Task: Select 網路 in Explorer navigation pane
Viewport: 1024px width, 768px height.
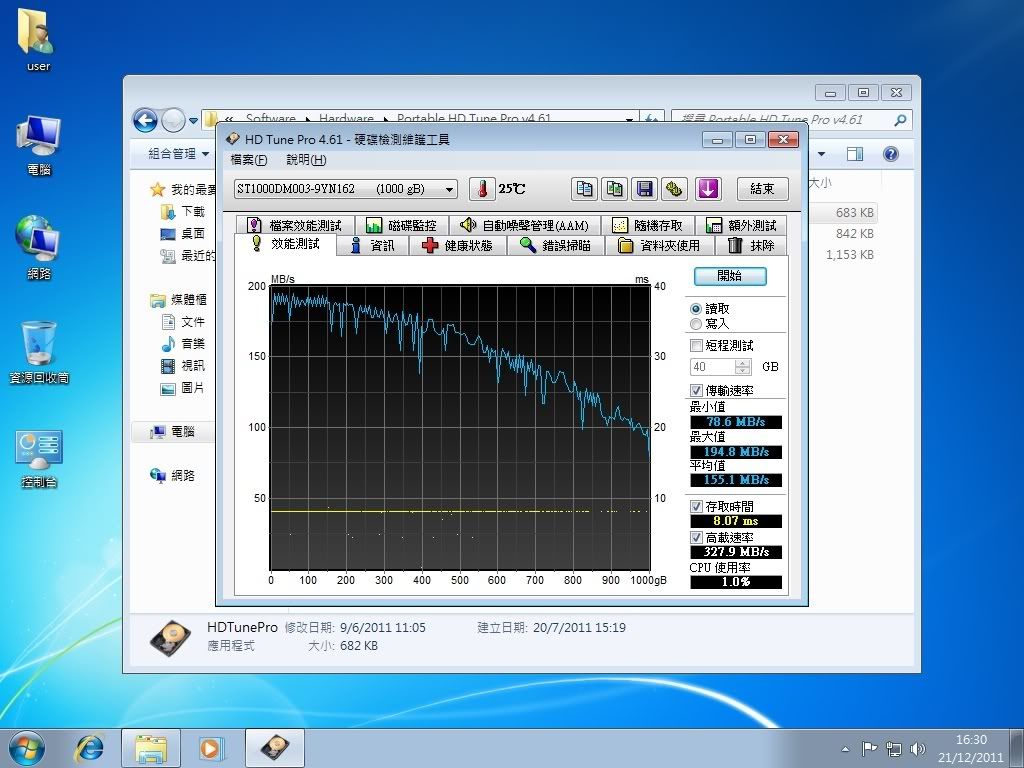Action: click(x=173, y=475)
